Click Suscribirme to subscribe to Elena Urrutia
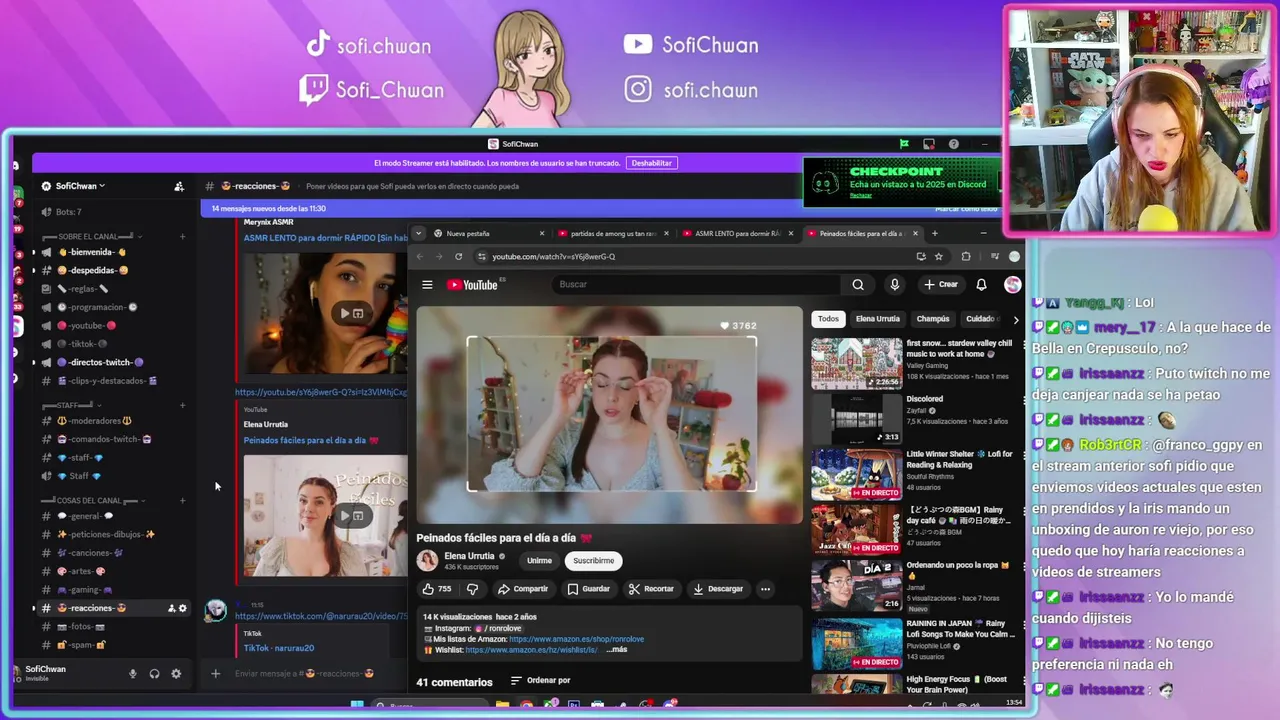 (x=593, y=561)
